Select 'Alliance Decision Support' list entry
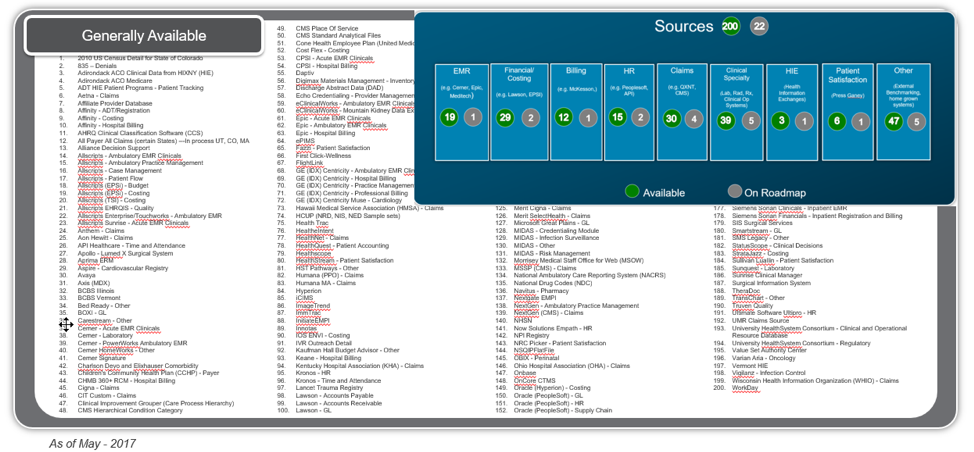 (114, 148)
